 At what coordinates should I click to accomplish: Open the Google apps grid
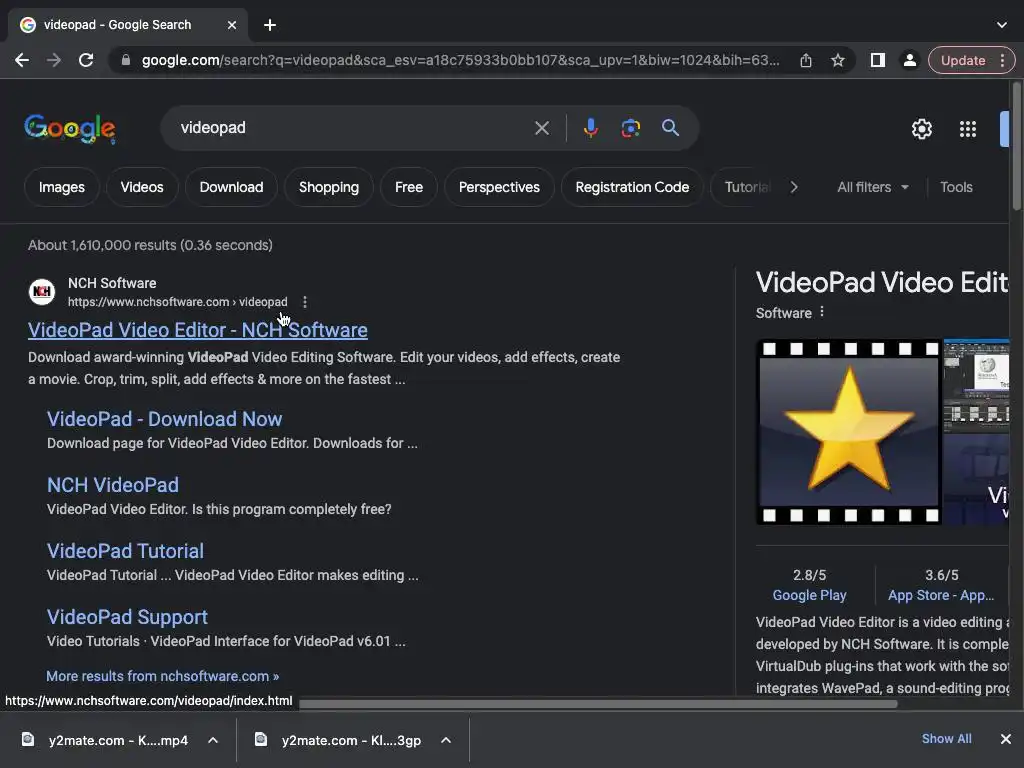click(967, 129)
